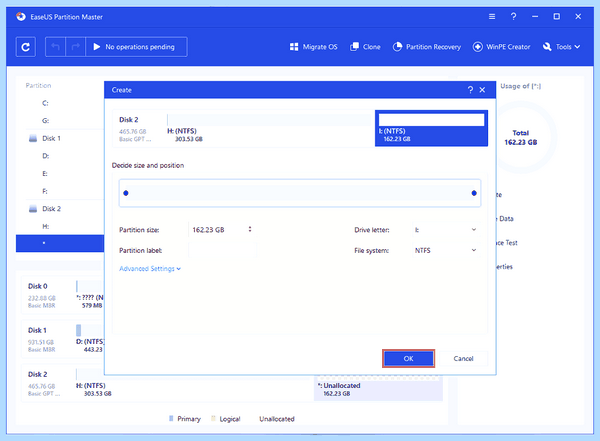Expand Advanced Settings

pyautogui.click(x=150, y=269)
